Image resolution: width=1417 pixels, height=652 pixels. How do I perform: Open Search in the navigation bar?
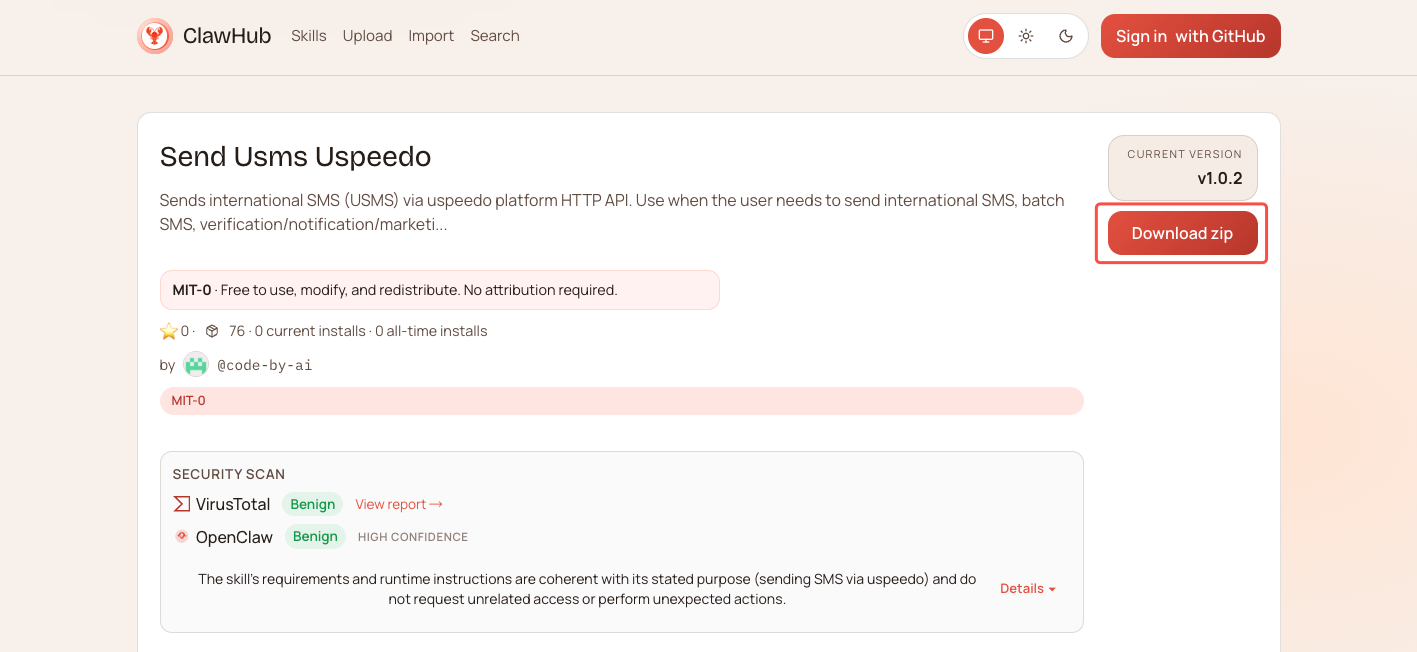tap(494, 36)
